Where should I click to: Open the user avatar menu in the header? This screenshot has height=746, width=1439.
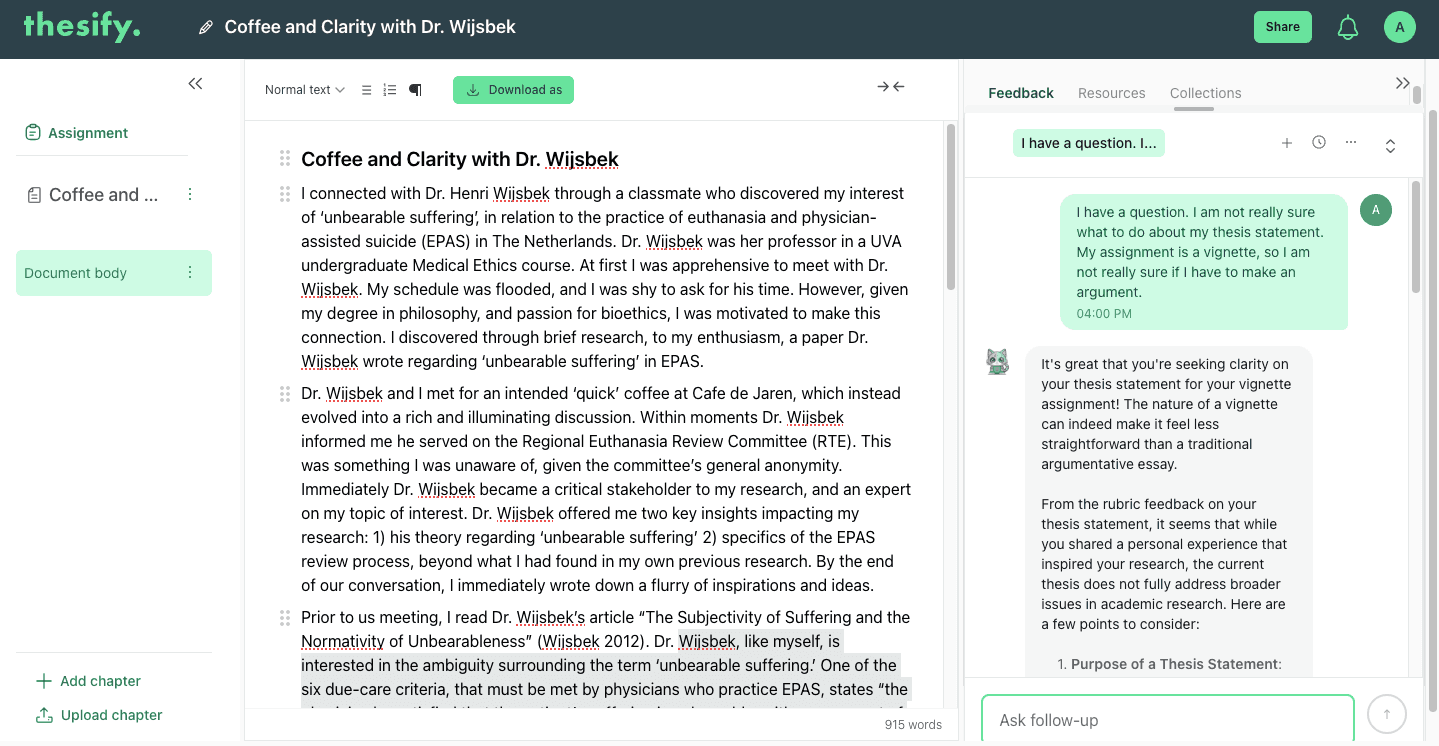[1399, 27]
